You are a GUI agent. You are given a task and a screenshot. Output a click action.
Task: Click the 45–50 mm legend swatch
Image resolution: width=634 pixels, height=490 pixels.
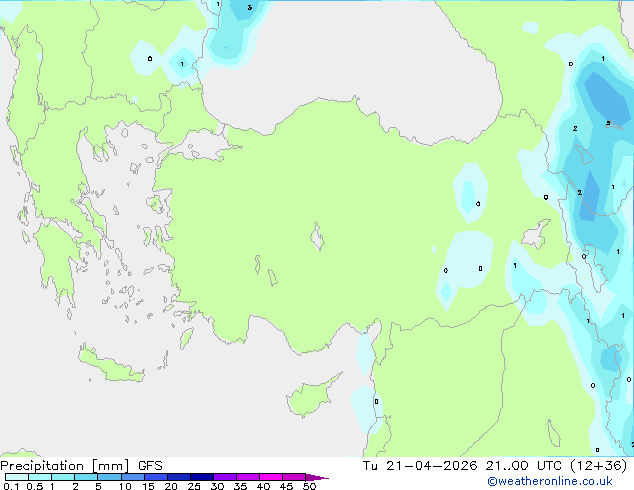294,477
